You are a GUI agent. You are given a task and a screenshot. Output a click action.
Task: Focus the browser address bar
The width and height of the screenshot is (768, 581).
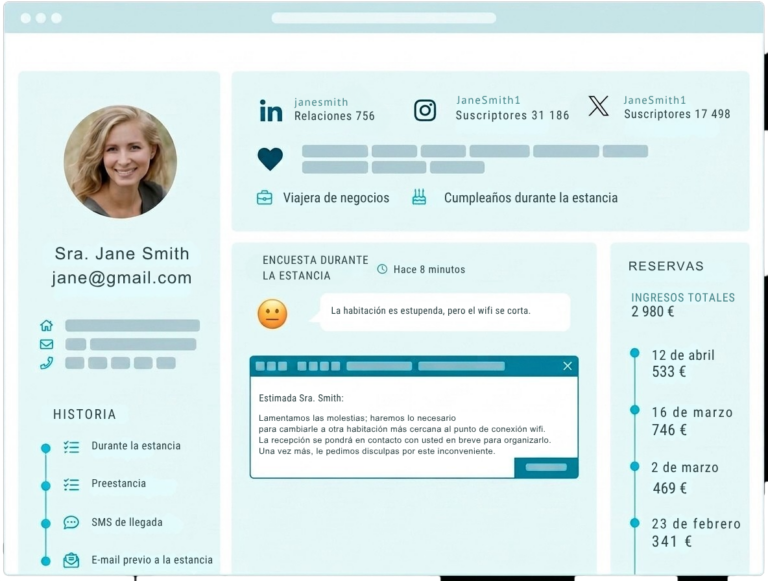(384, 18)
